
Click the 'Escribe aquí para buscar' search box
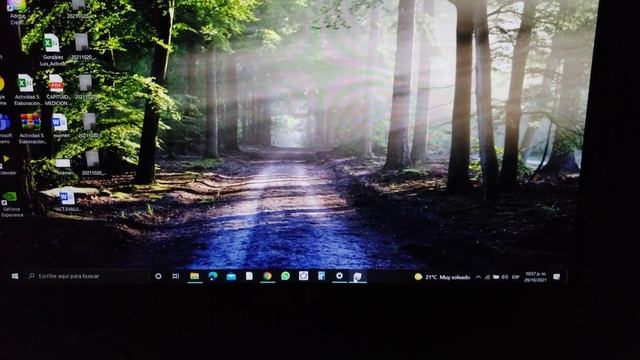click(x=87, y=276)
